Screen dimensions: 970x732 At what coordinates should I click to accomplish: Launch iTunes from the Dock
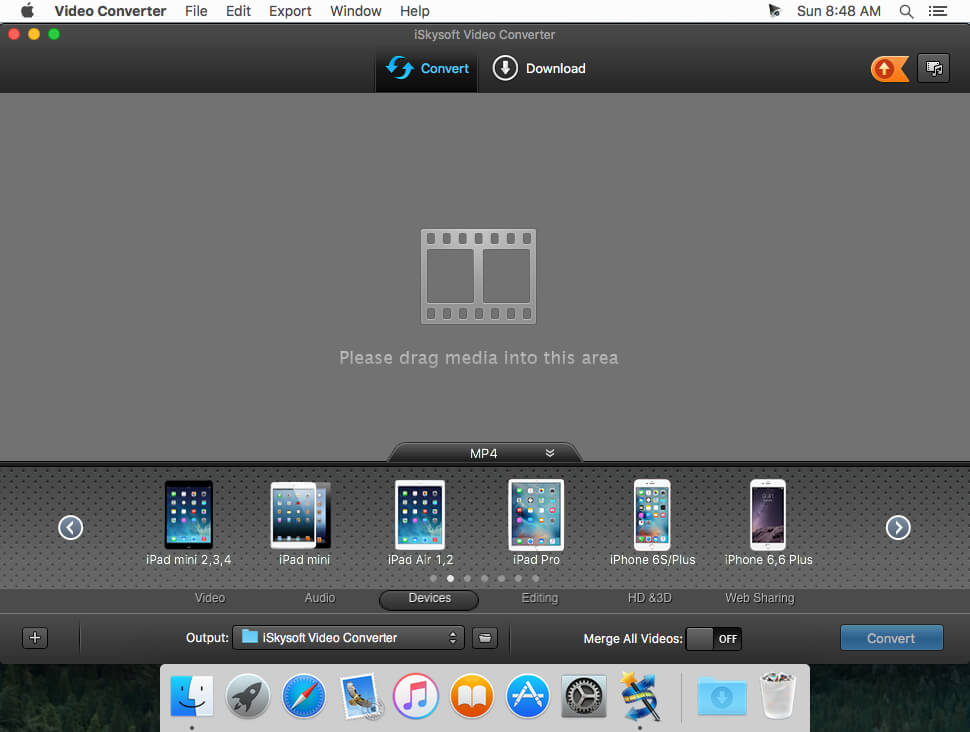coord(416,696)
